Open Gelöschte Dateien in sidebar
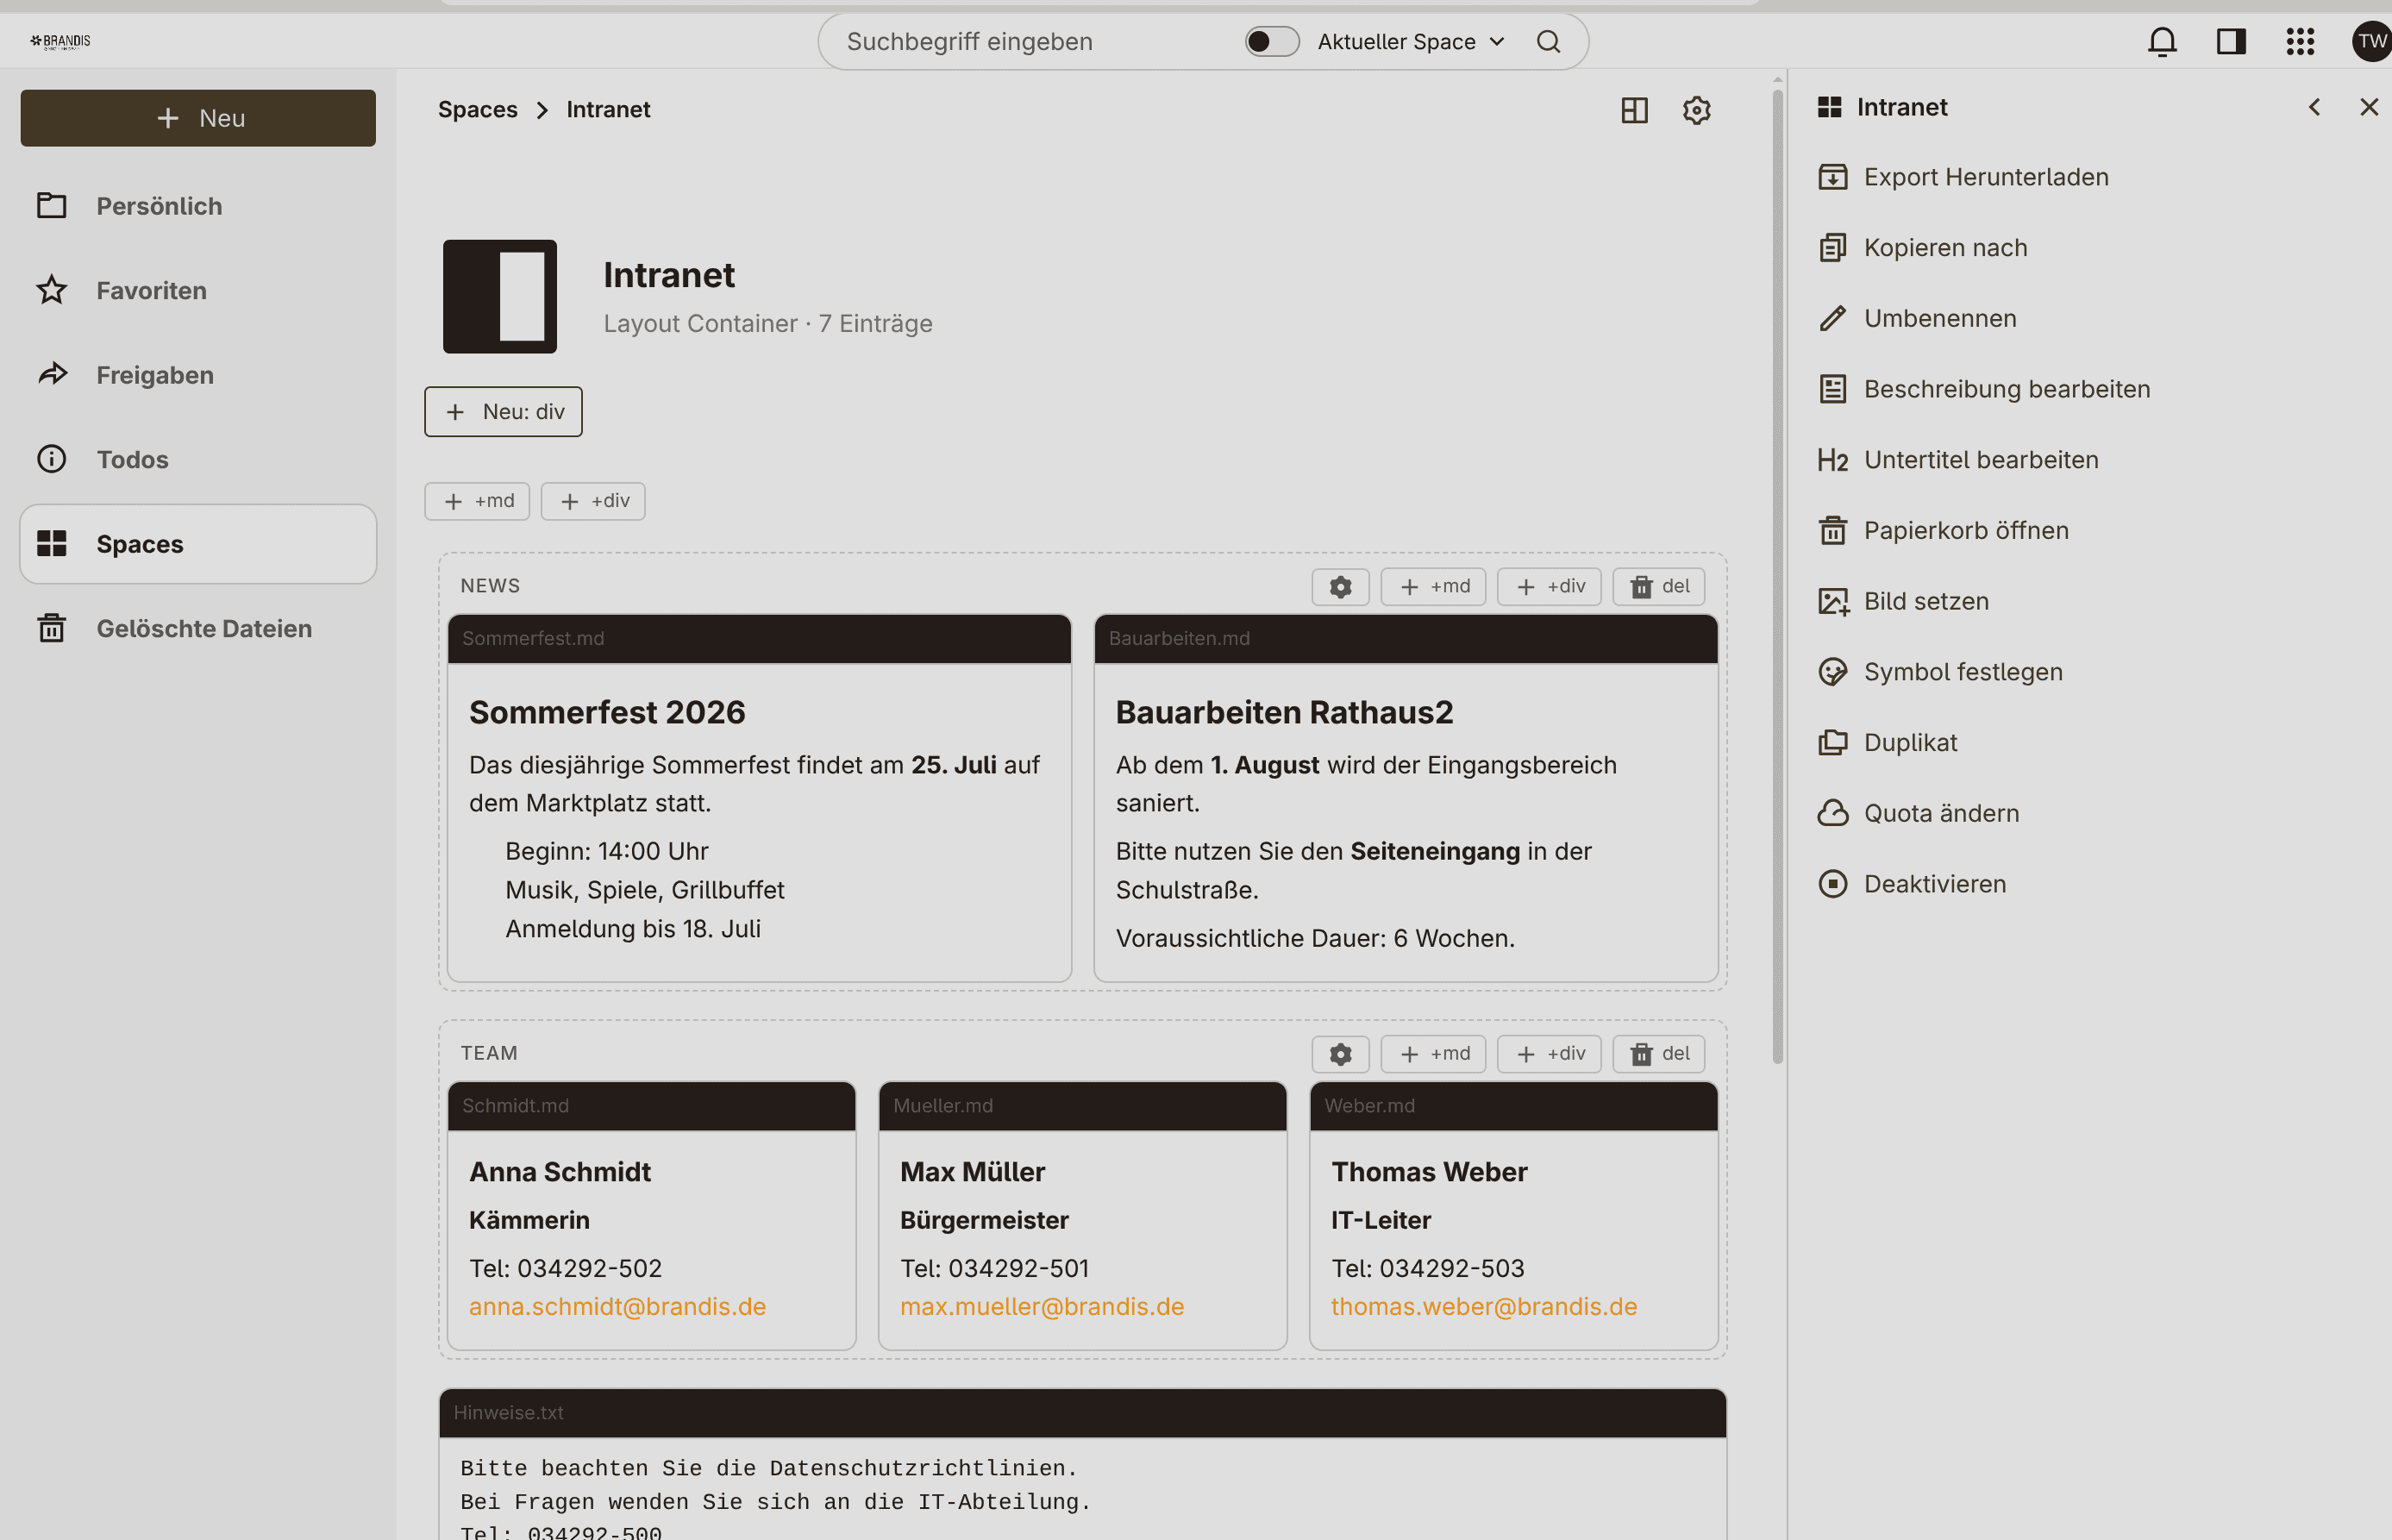Screen dimensions: 2392x1540 click(198, 628)
